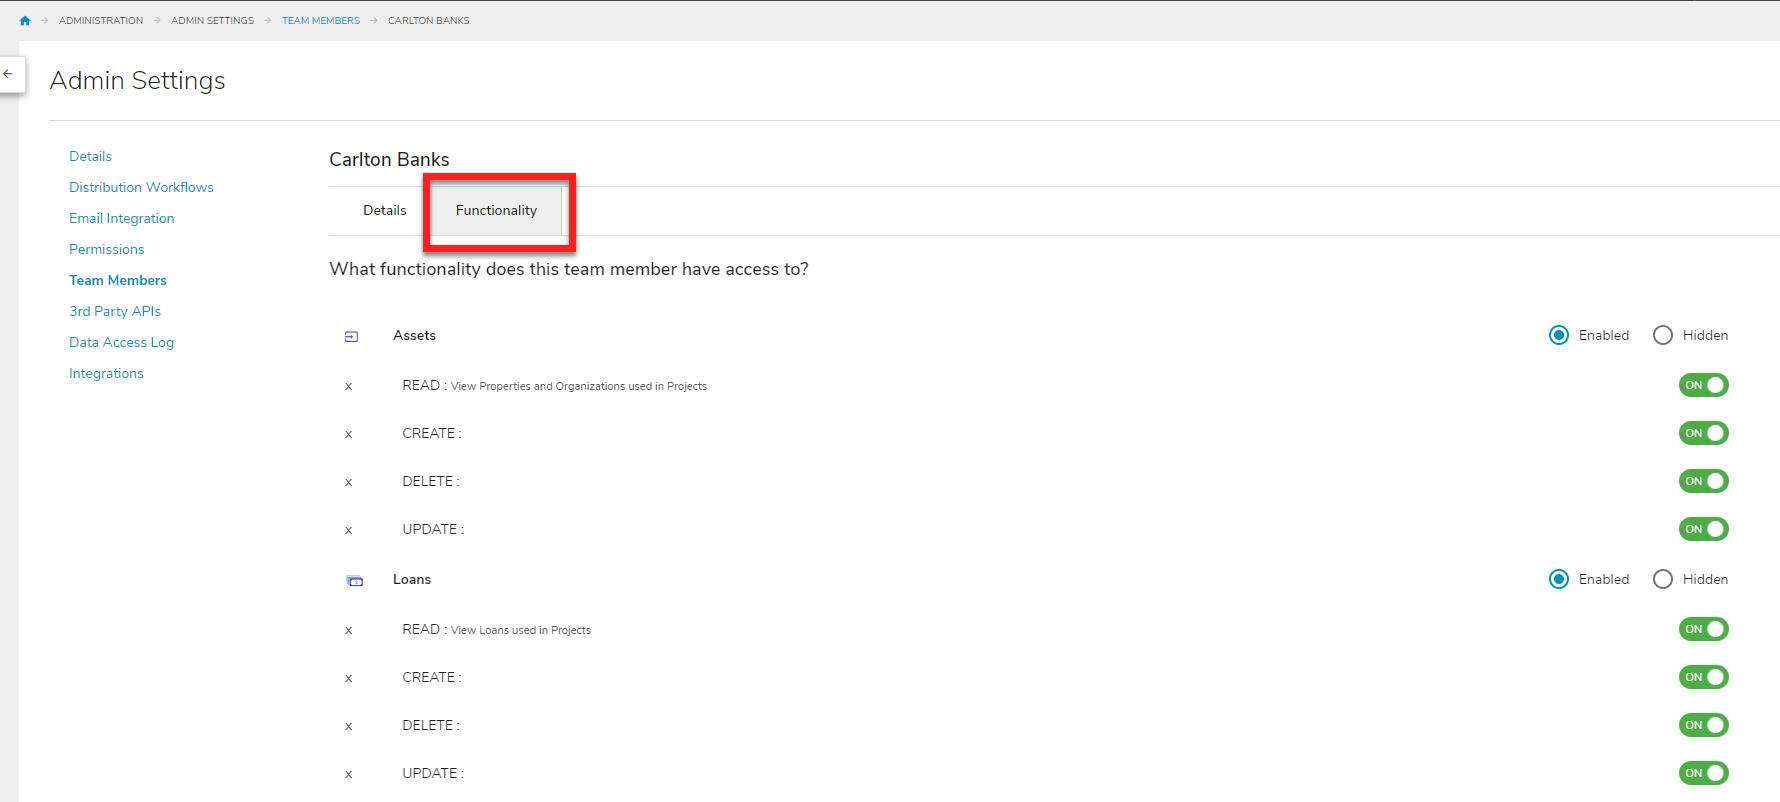Click the x icon beside Assets READ

point(348,386)
